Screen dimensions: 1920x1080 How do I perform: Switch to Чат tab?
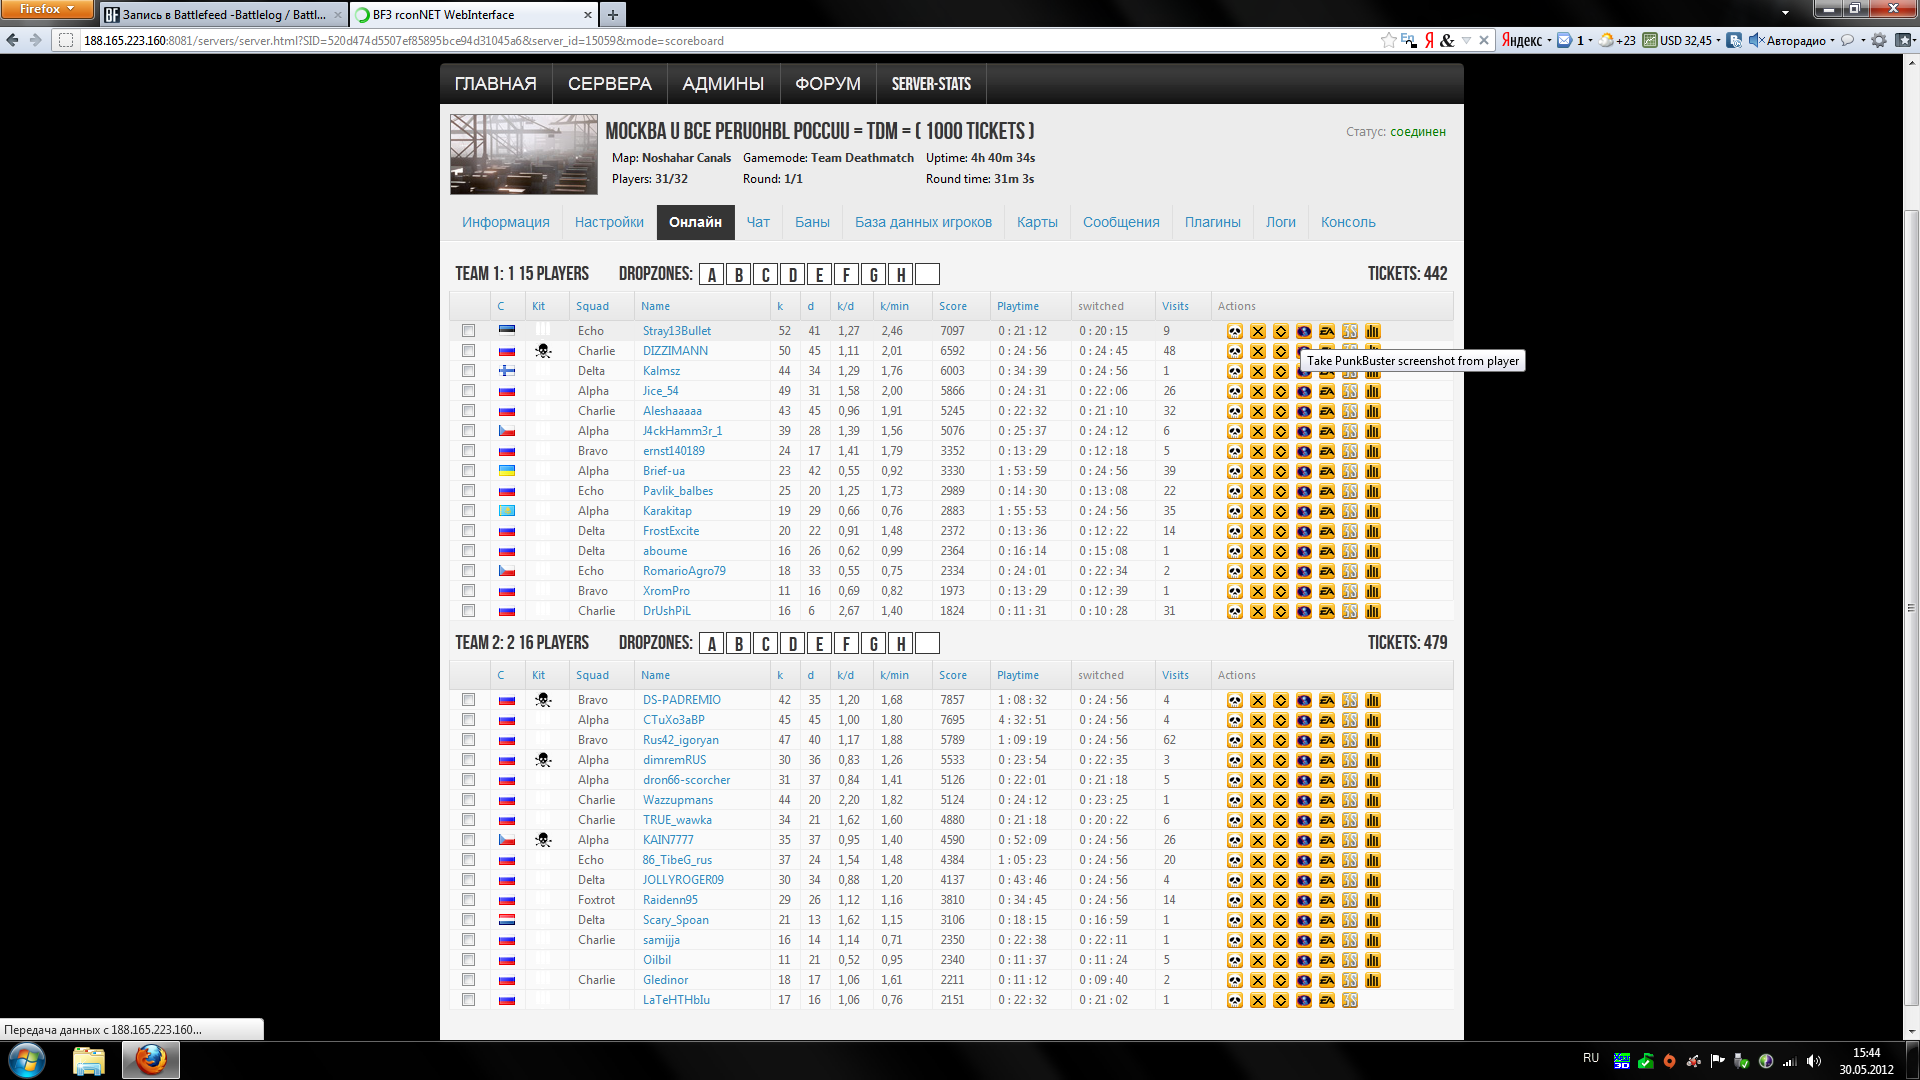point(758,222)
